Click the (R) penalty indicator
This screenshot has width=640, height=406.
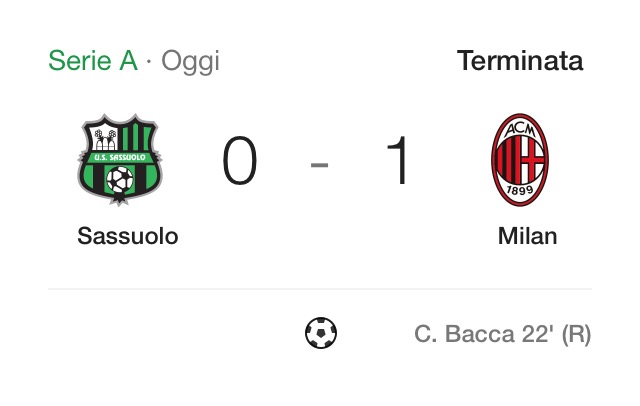(x=576, y=335)
